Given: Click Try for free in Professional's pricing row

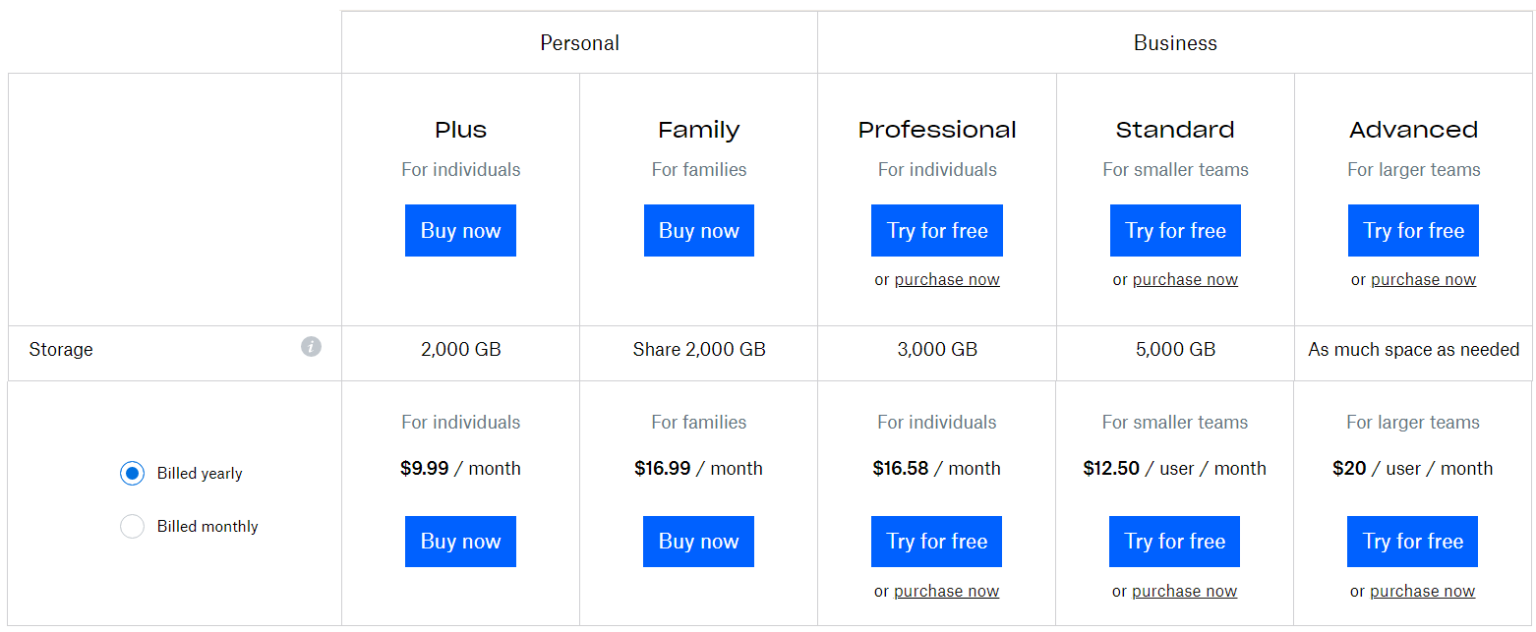Looking at the screenshot, I should pos(936,541).
